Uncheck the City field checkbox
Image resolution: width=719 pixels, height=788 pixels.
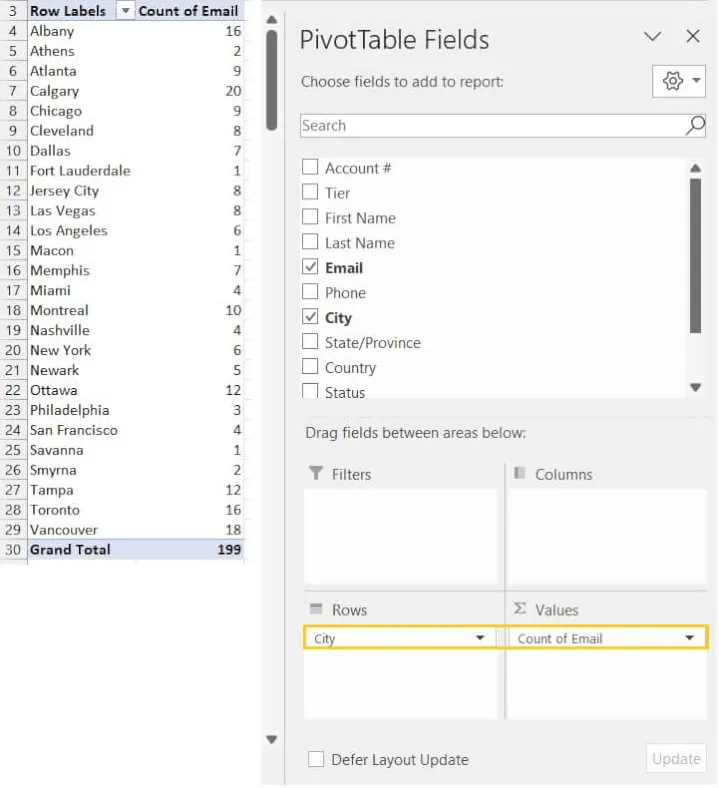310,318
